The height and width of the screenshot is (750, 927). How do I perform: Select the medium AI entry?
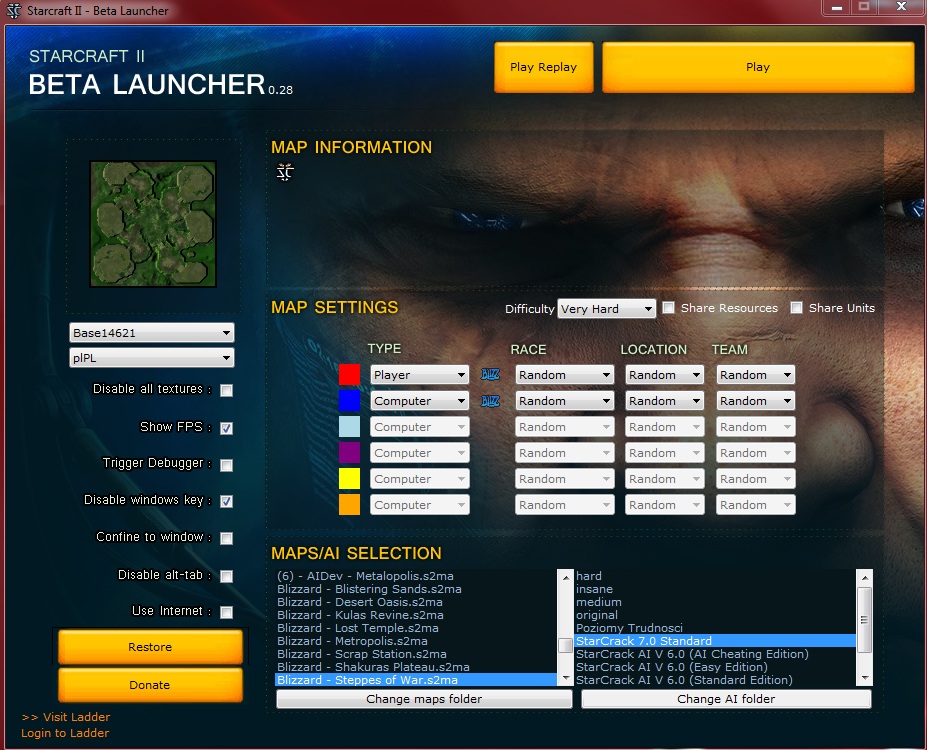(715, 602)
